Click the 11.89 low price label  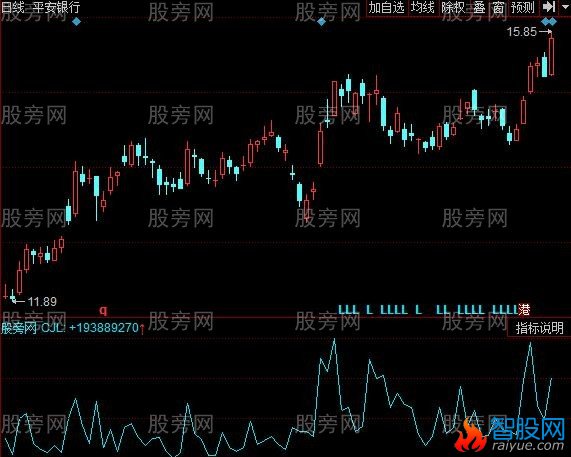42,302
